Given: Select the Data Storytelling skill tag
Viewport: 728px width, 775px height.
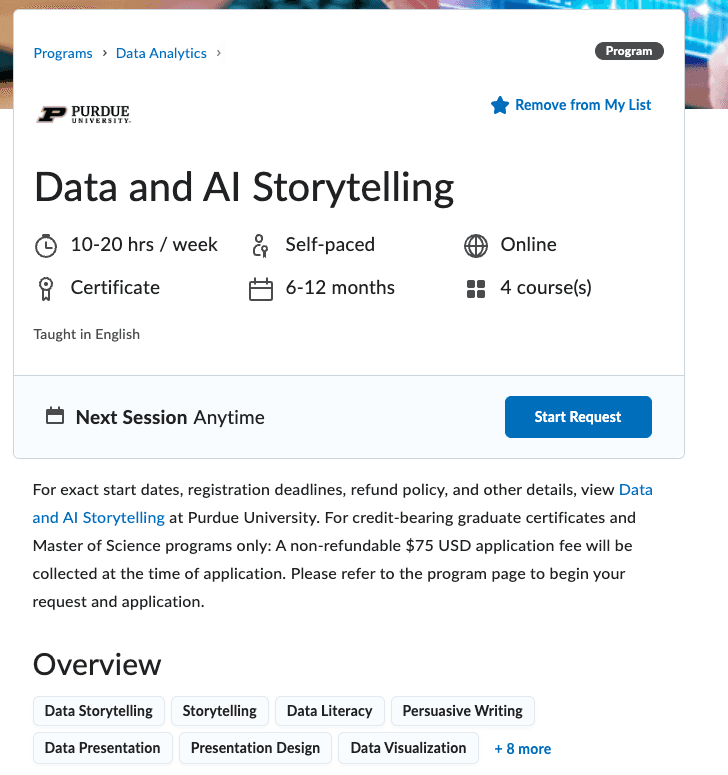Looking at the screenshot, I should coord(98,711).
